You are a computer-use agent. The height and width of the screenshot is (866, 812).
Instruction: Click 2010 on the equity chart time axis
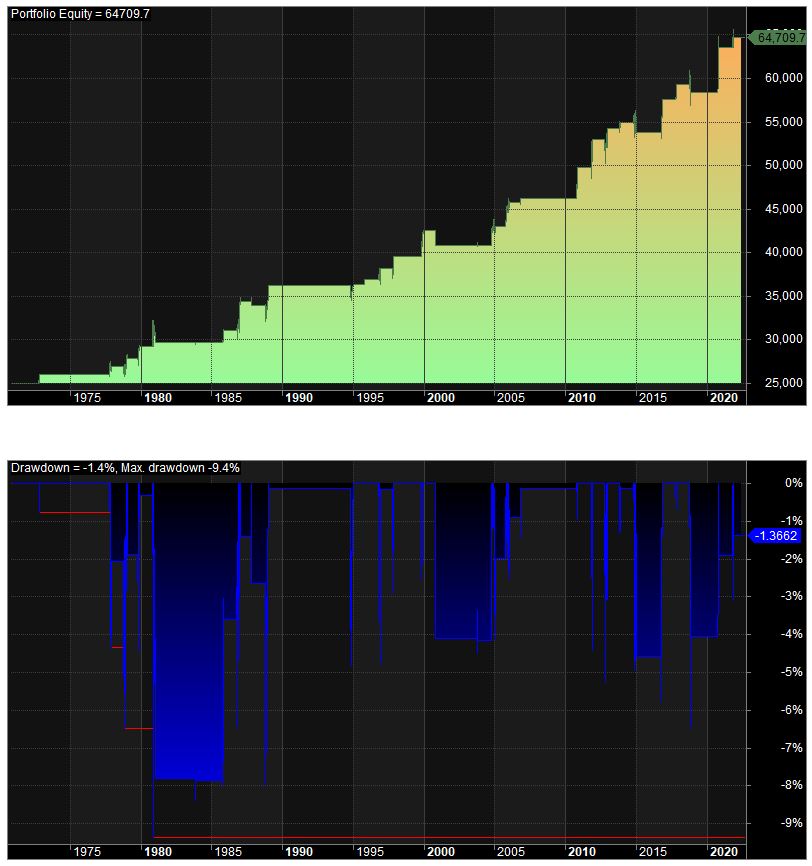coord(582,398)
